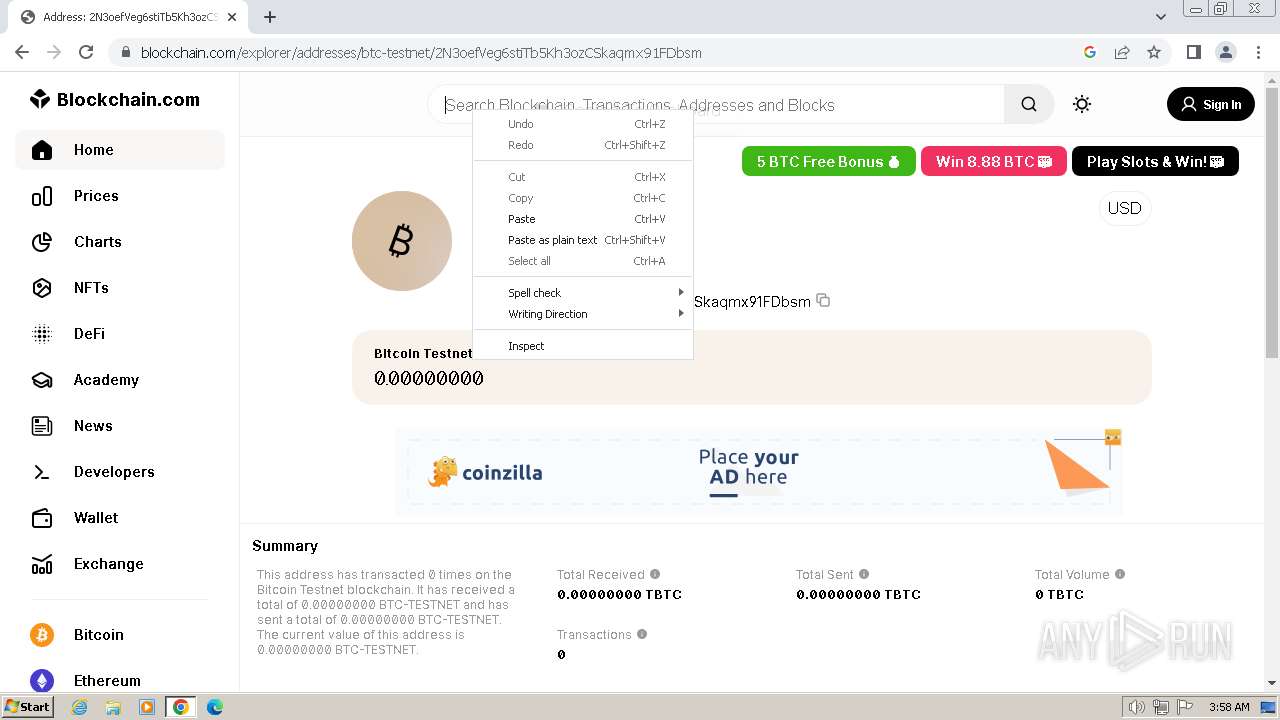Toggle light/dark theme sun icon
Screen dimensions: 1280x720
click(1082, 104)
